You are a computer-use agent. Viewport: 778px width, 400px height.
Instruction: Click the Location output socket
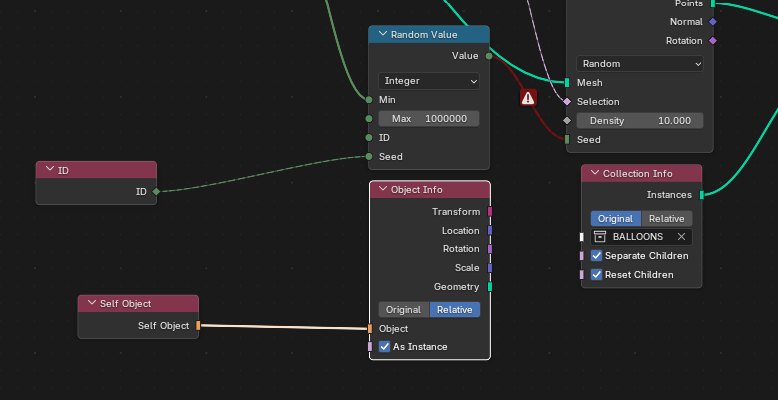[490, 230]
